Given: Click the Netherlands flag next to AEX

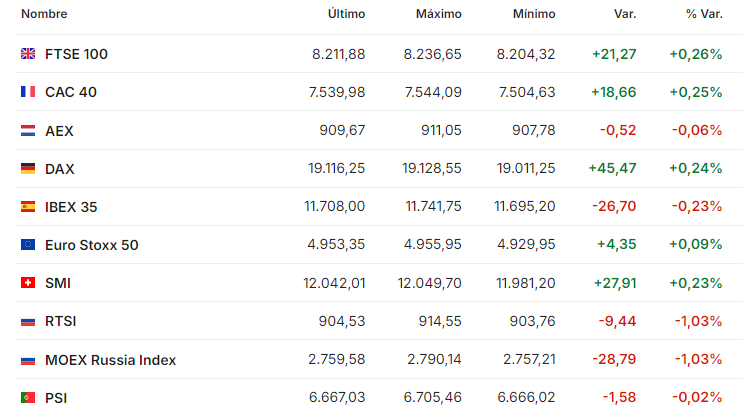Looking at the screenshot, I should tap(28, 130).
